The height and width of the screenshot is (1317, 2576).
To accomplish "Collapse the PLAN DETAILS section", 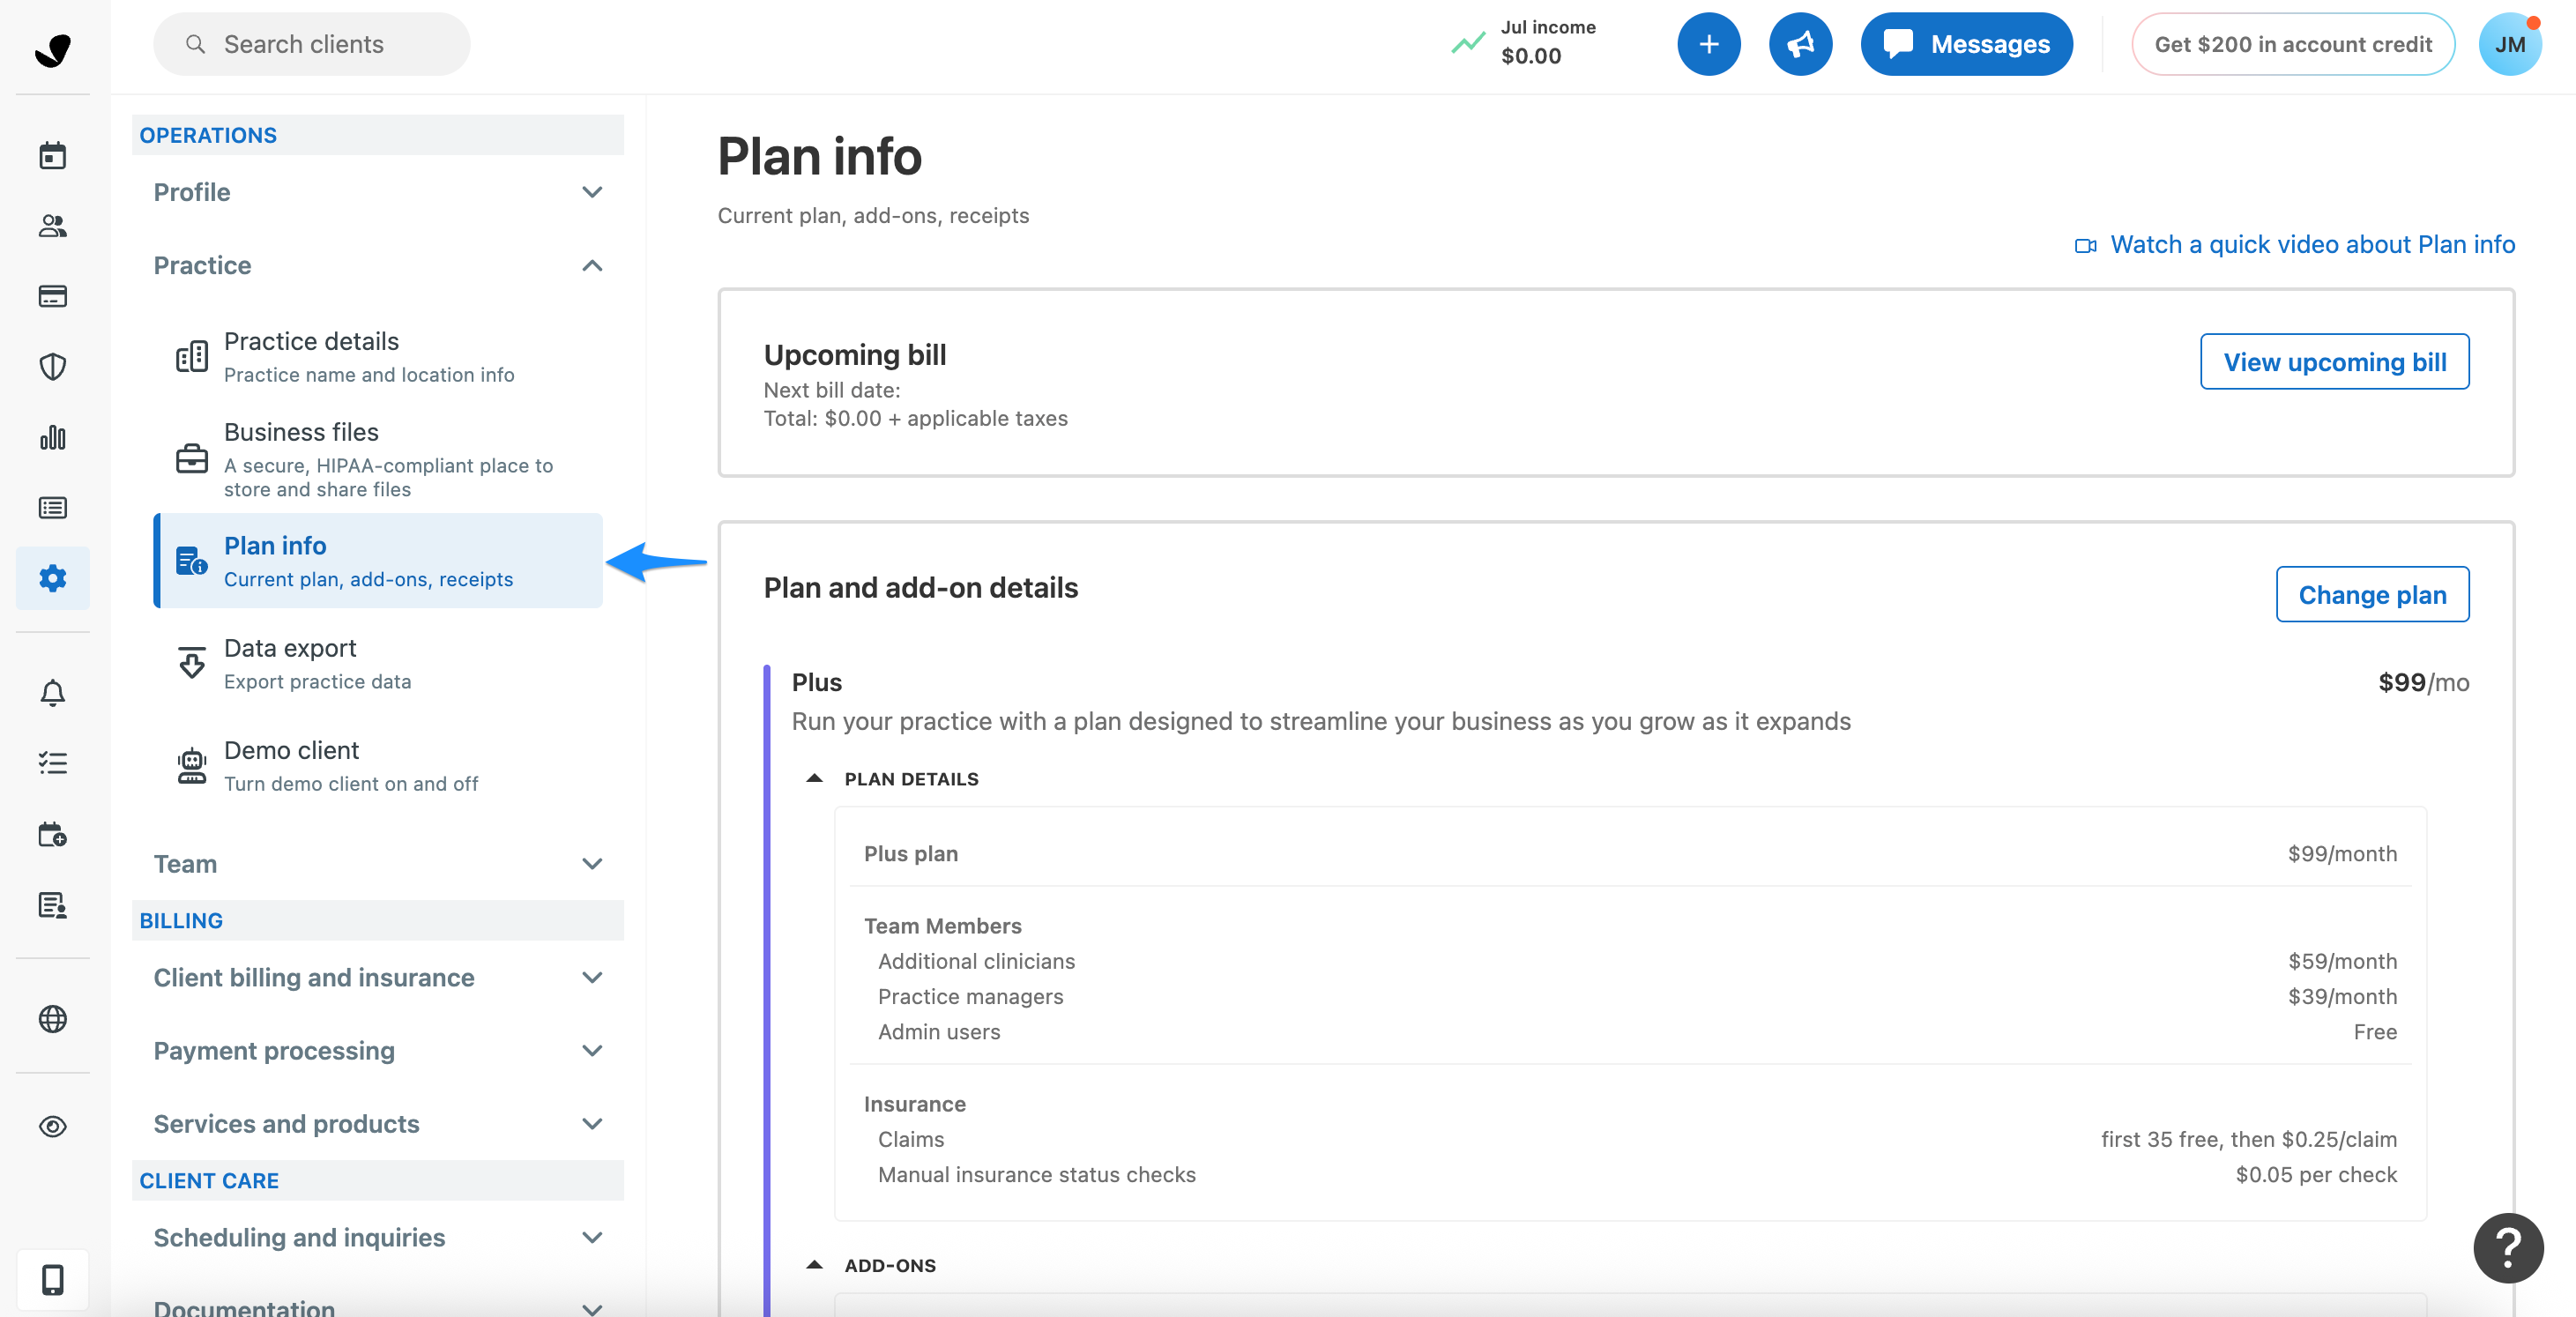I will click(814, 778).
